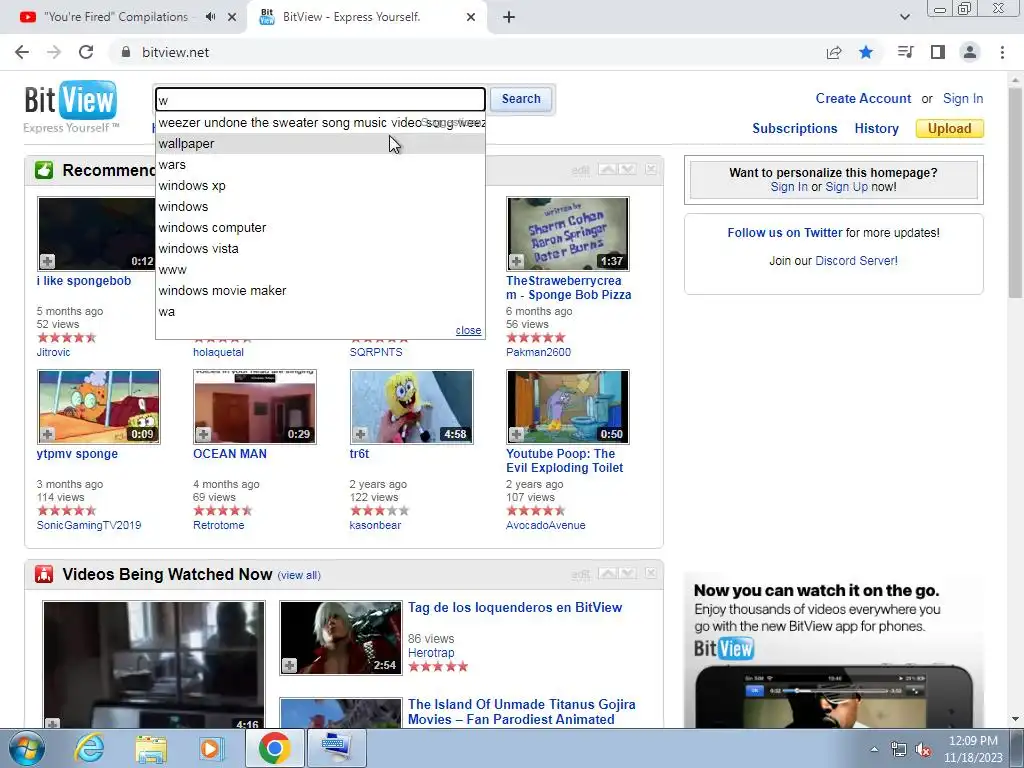The height and width of the screenshot is (768, 1024).
Task: Add 'i like spongebob' video to queue plus icon
Action: point(47,261)
